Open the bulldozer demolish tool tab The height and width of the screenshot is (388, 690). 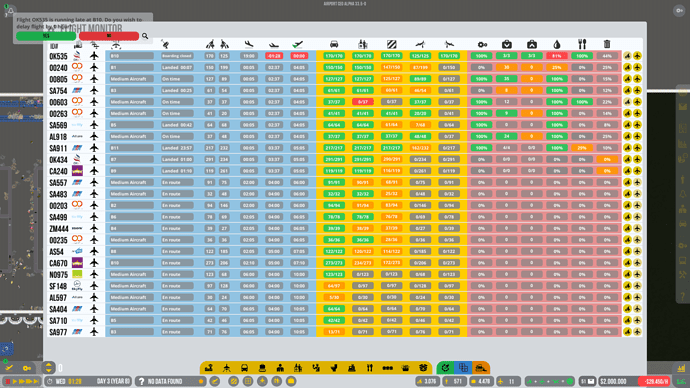(x=481, y=368)
